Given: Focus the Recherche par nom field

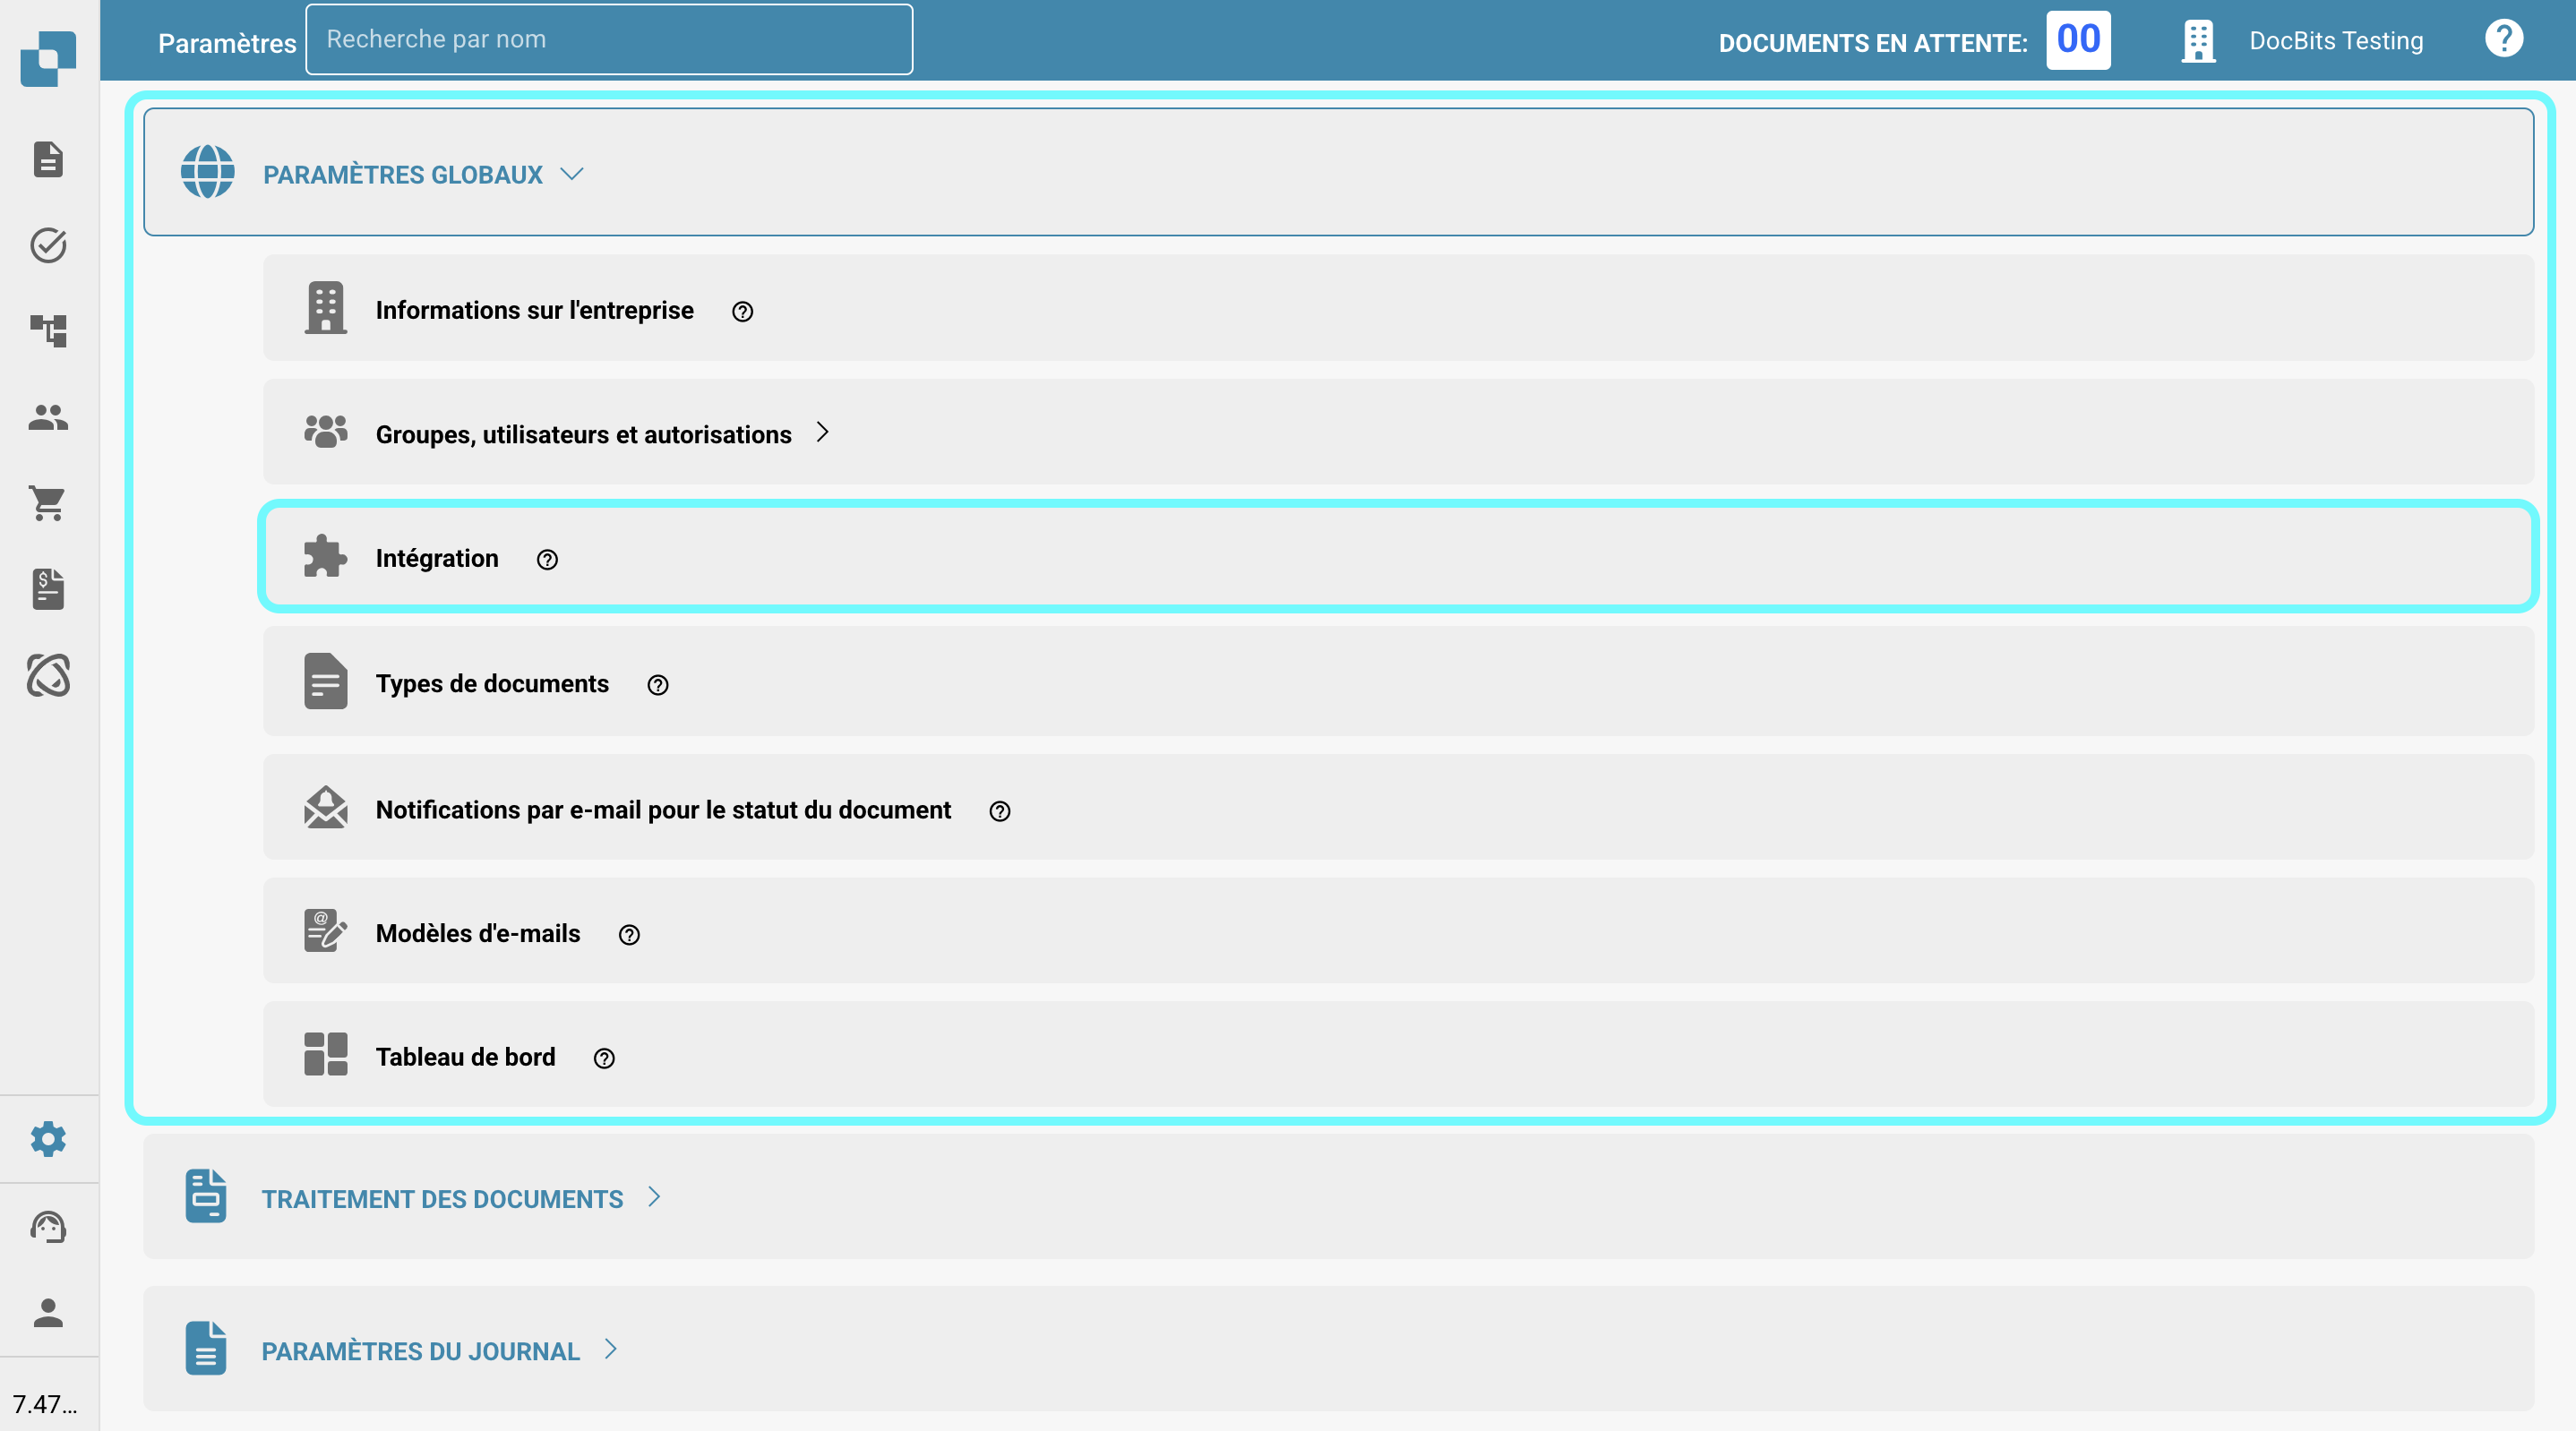Looking at the screenshot, I should (x=608, y=40).
